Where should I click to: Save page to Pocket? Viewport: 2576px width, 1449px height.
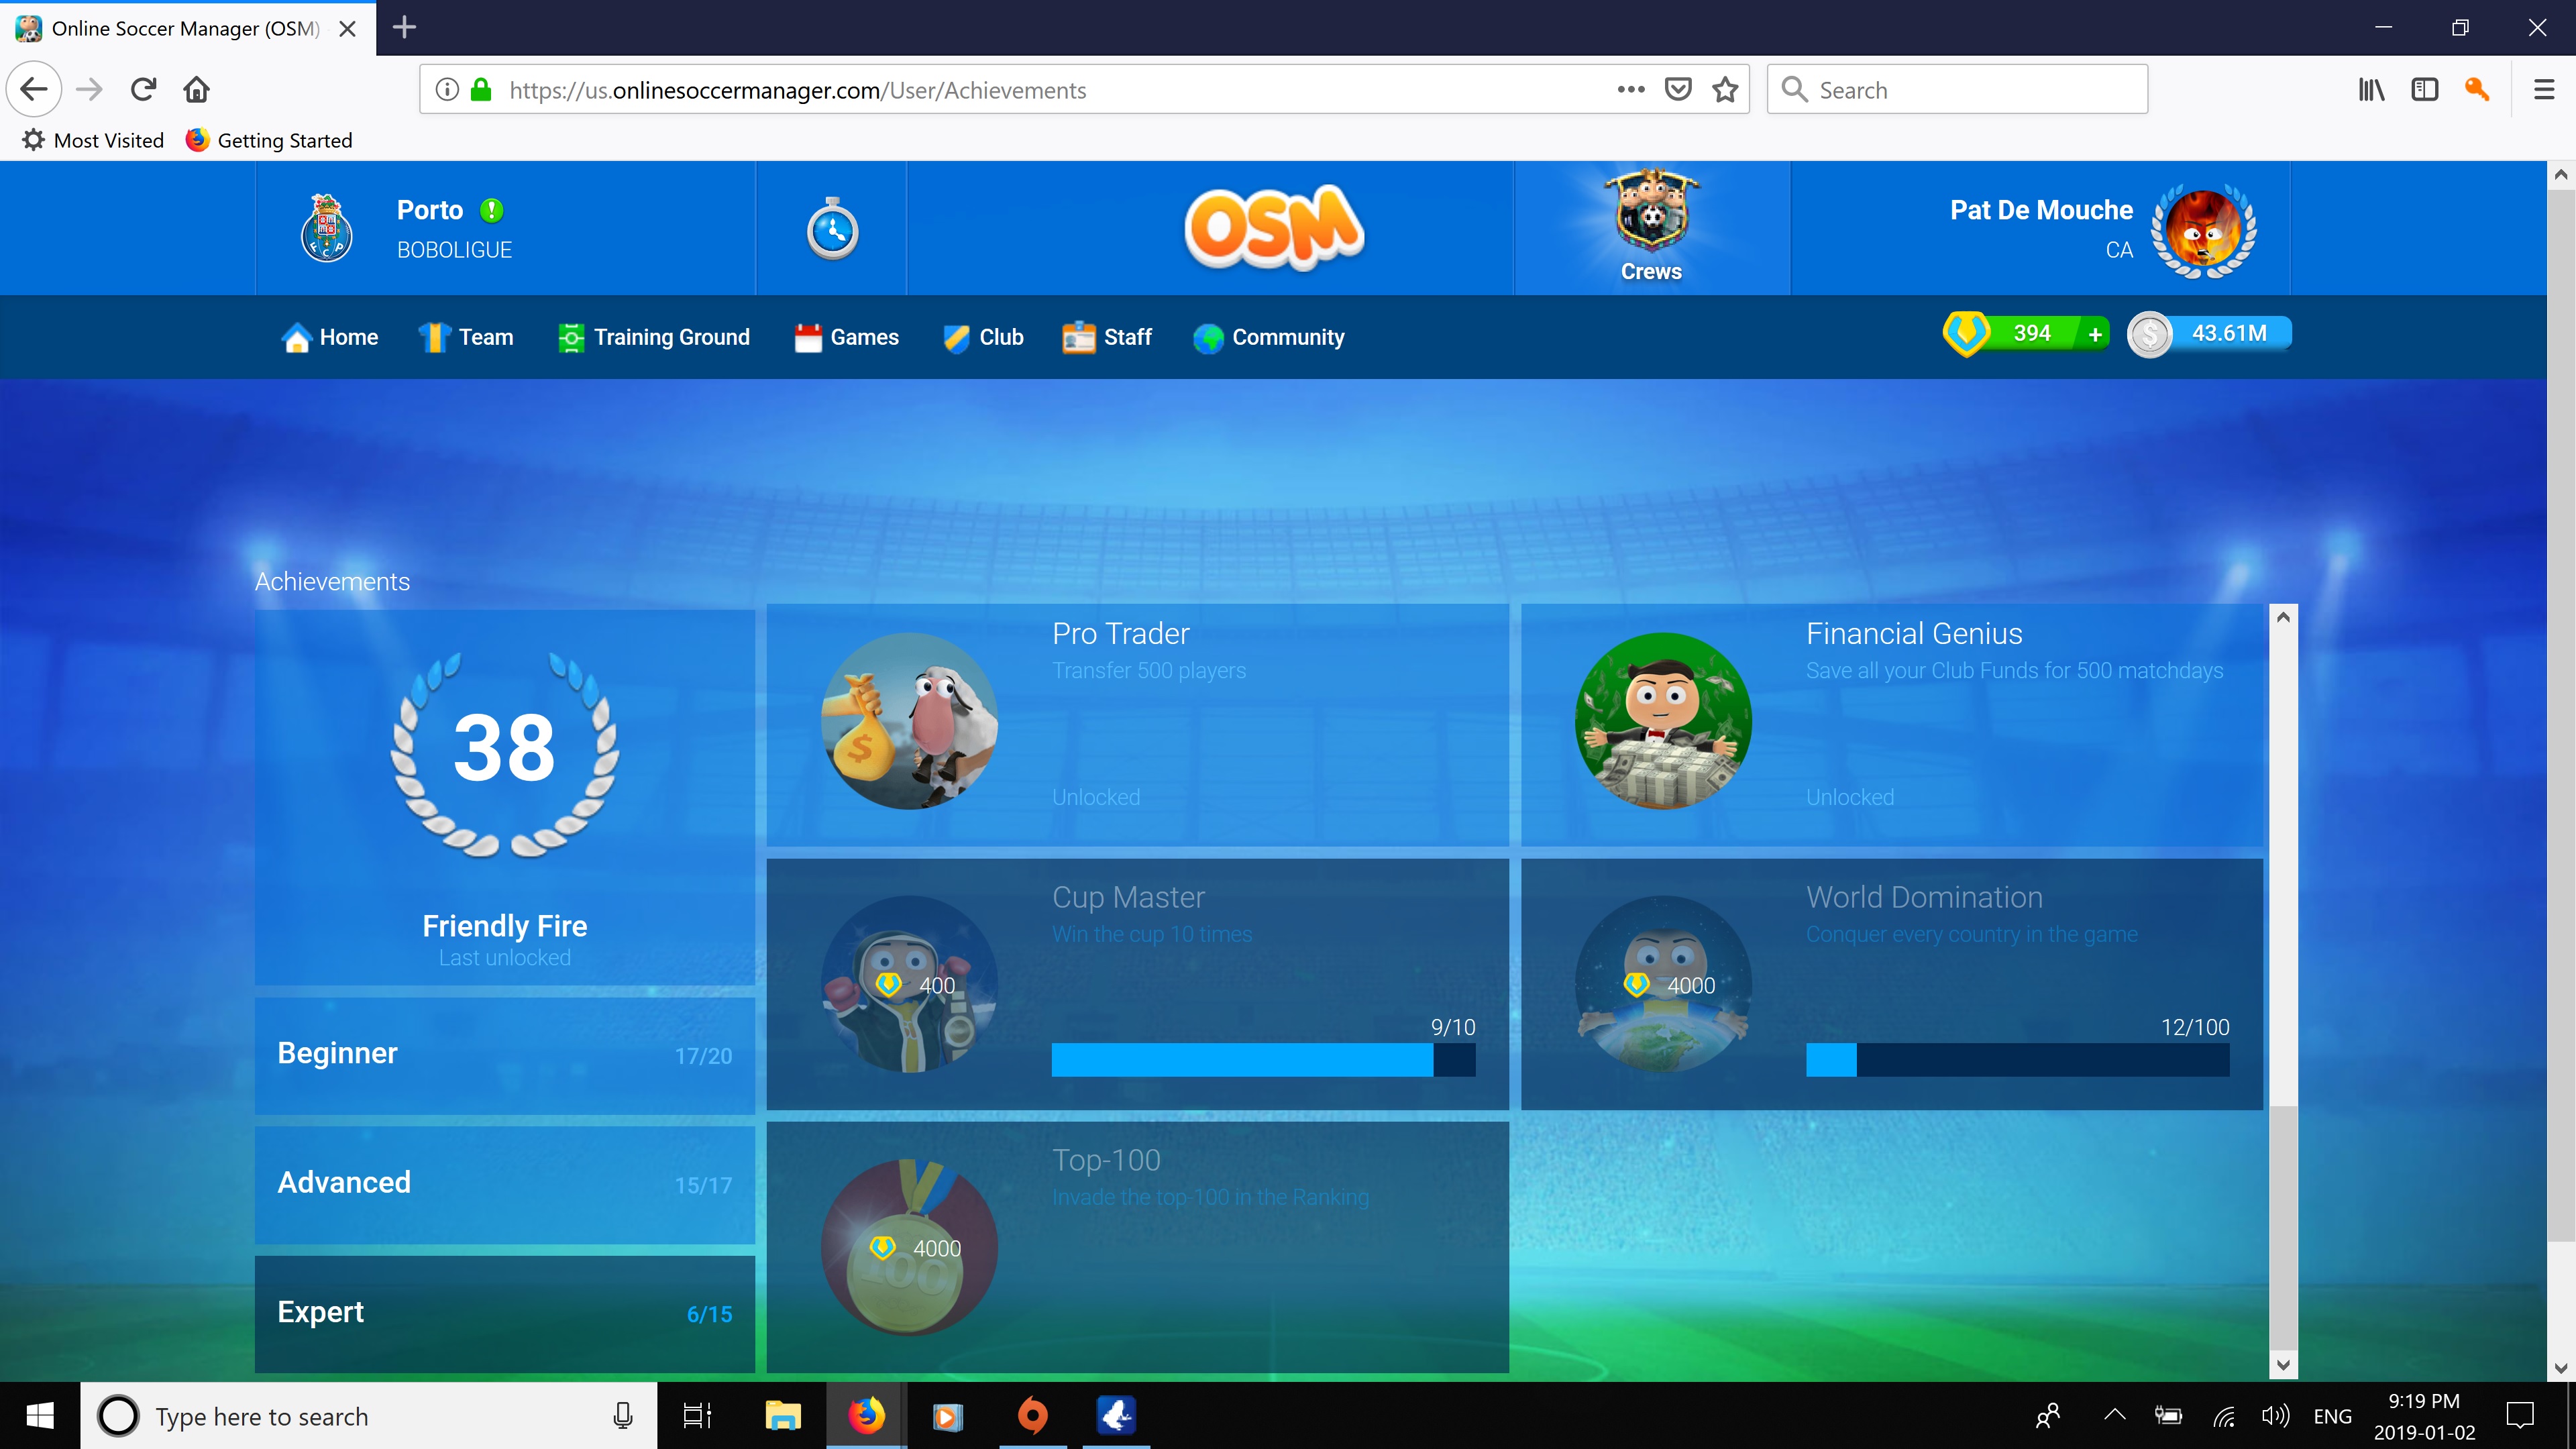(1678, 90)
